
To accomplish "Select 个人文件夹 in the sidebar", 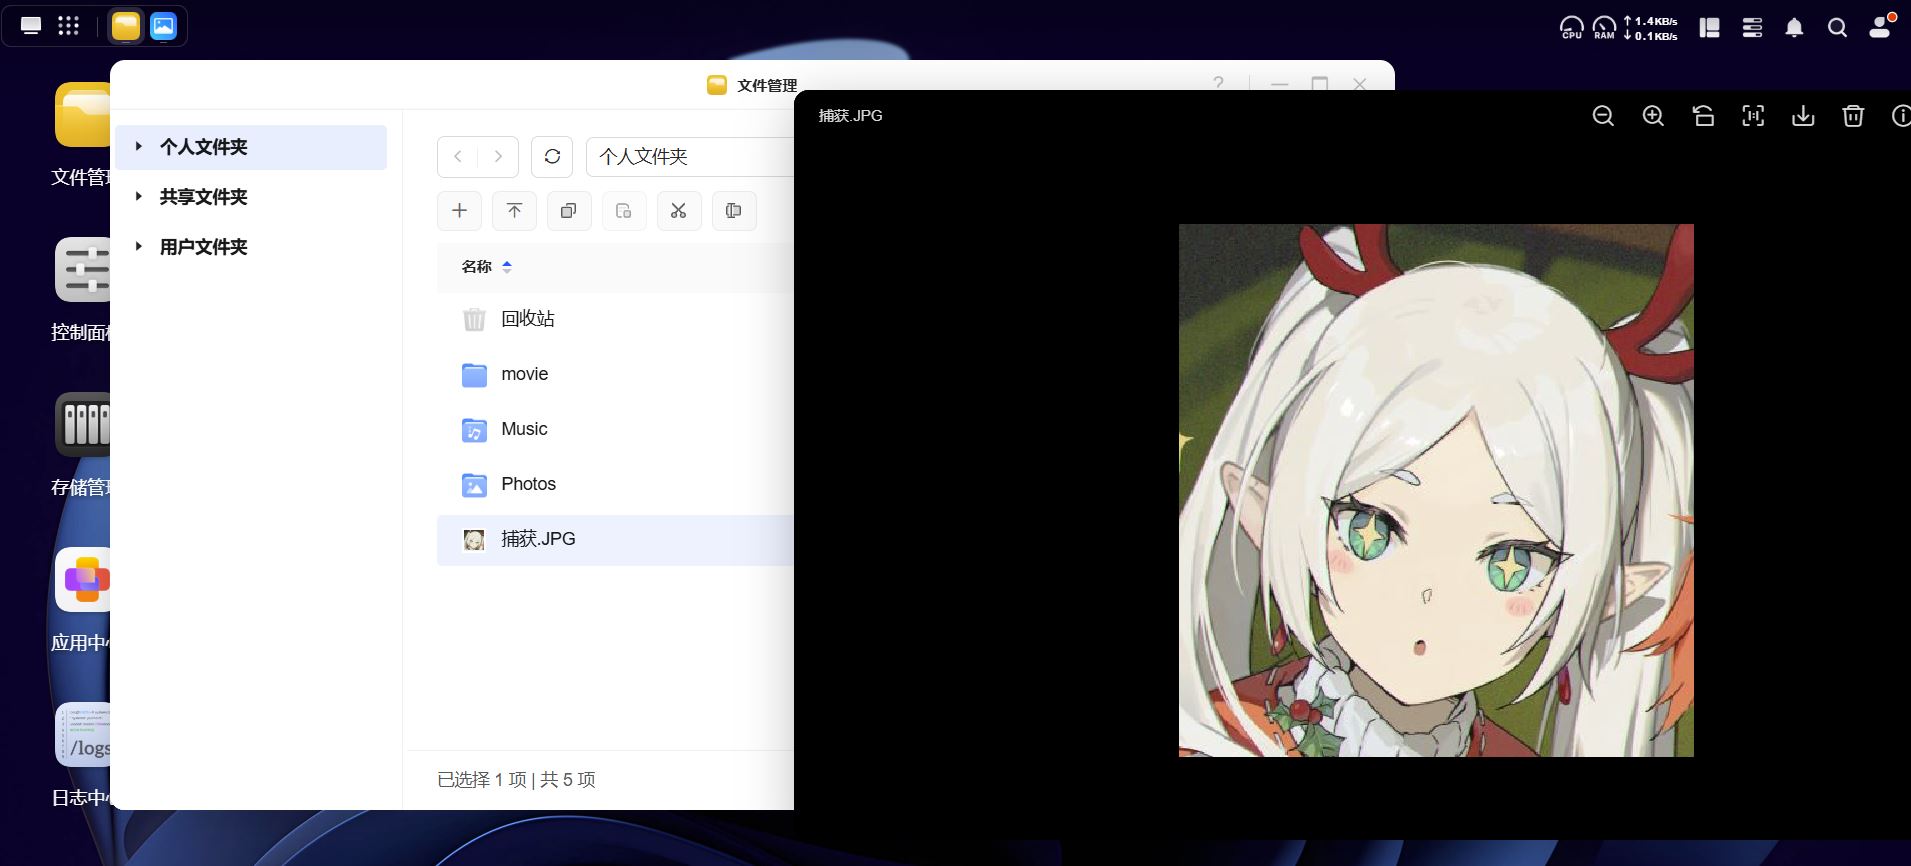I will (x=251, y=147).
